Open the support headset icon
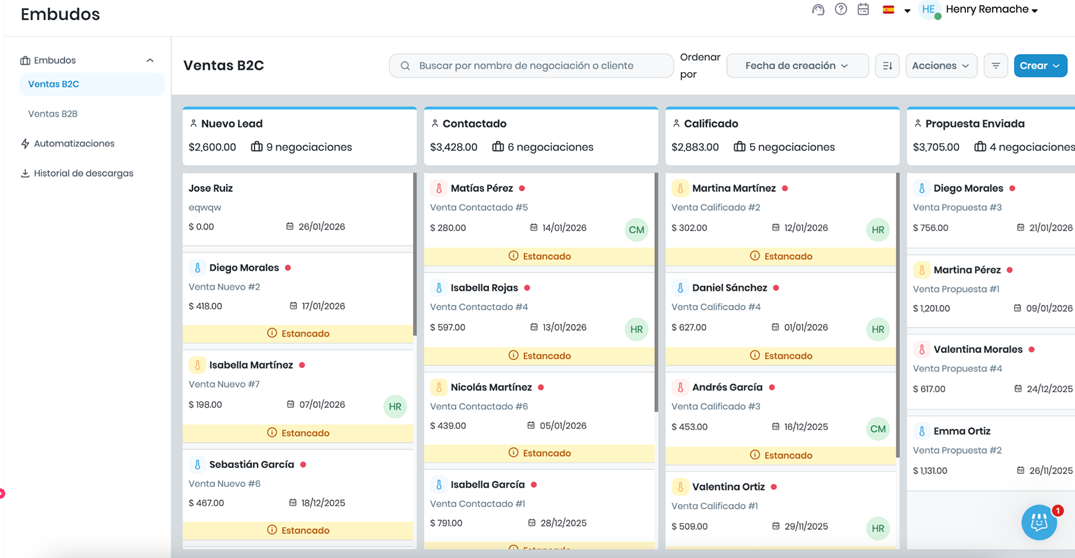The height and width of the screenshot is (558, 1075). [818, 10]
